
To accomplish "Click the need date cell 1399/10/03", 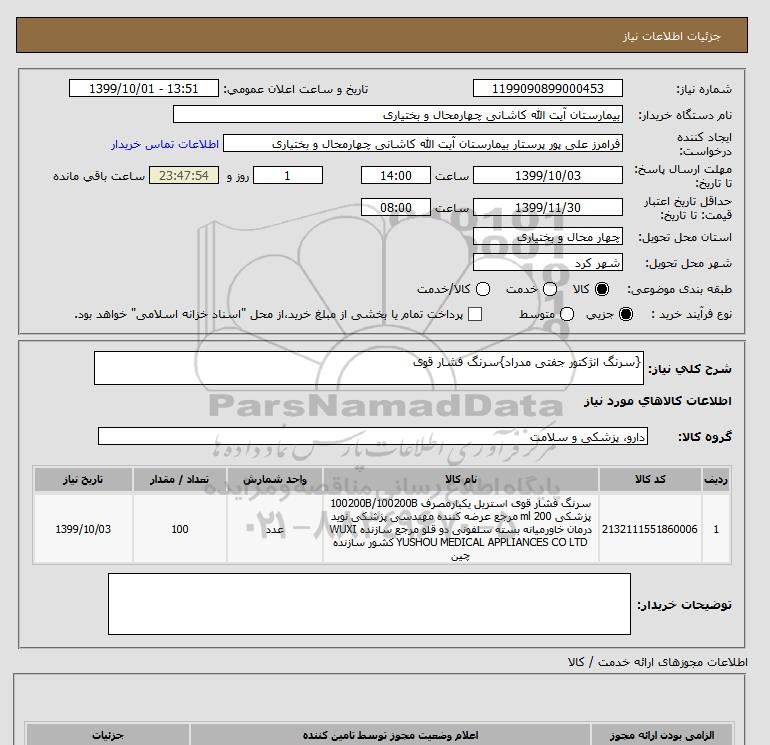I will 83,529.
